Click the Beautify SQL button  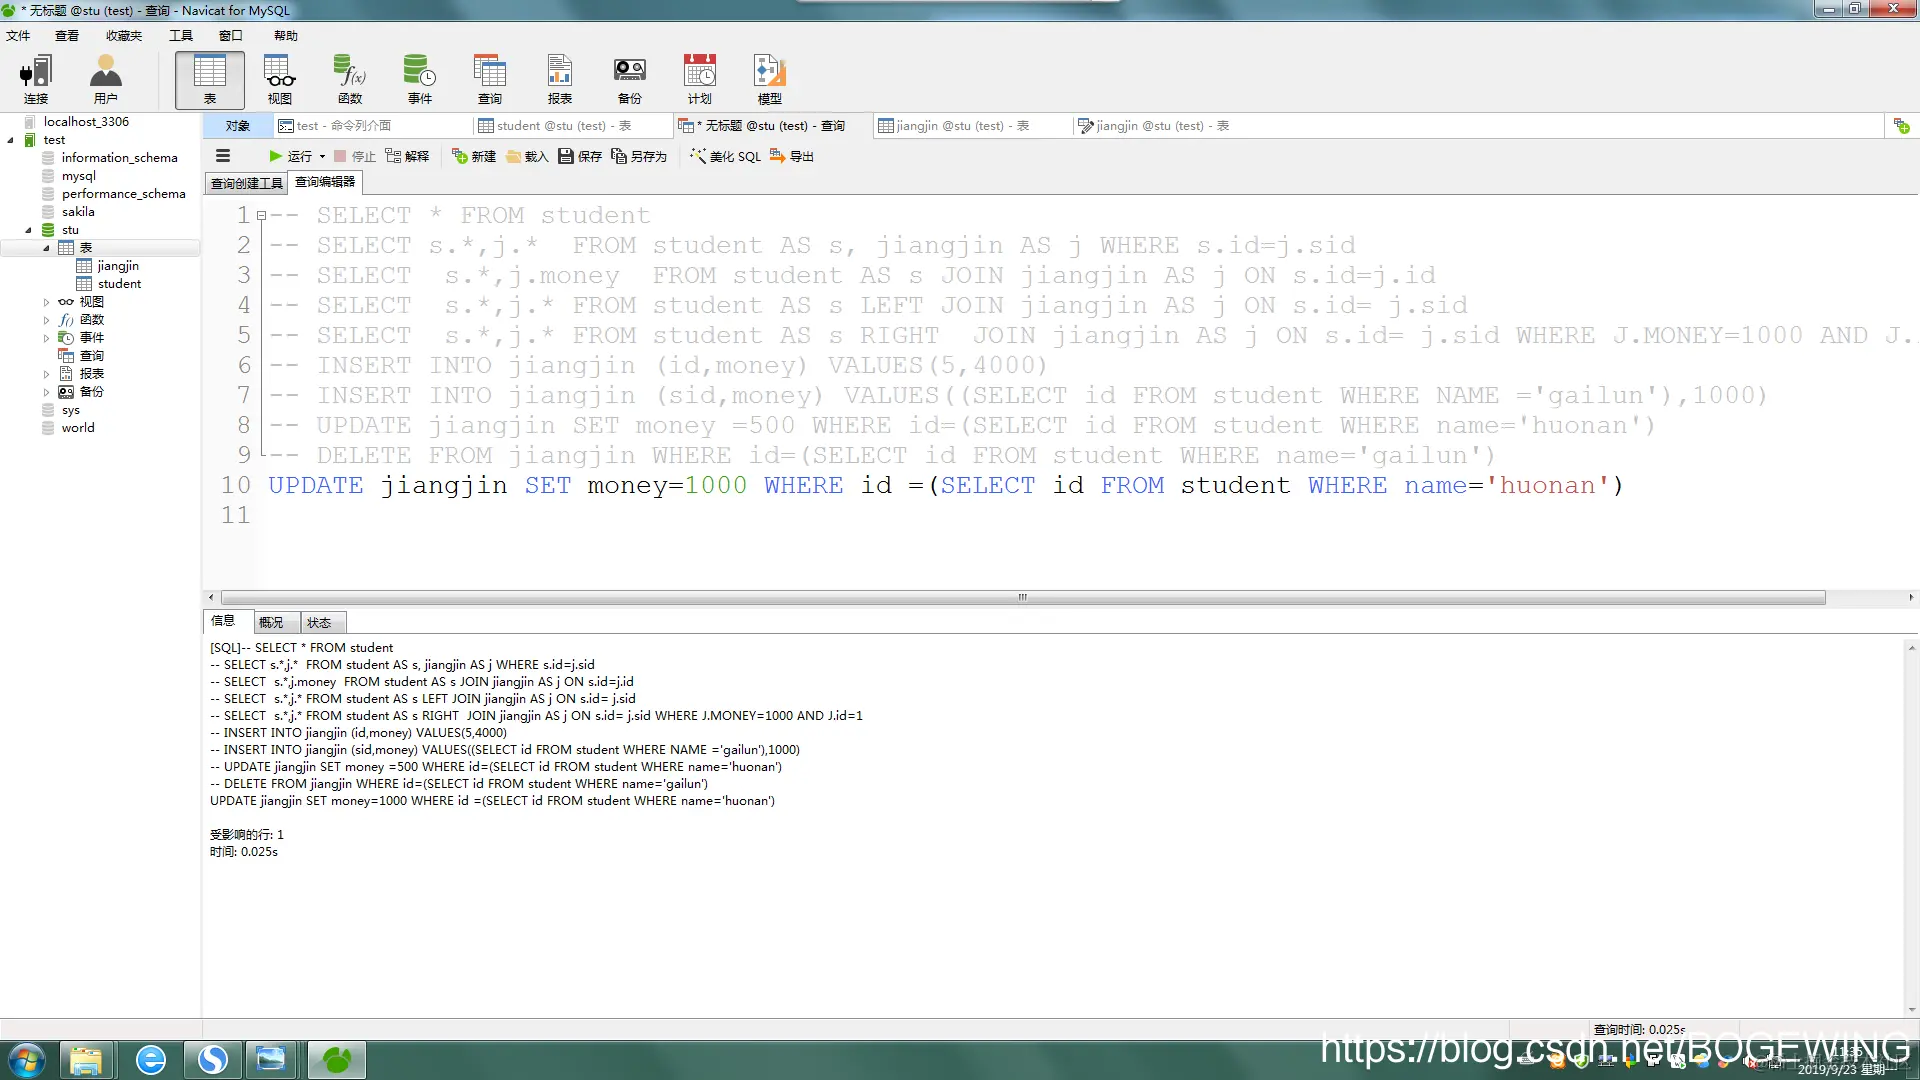coord(726,156)
